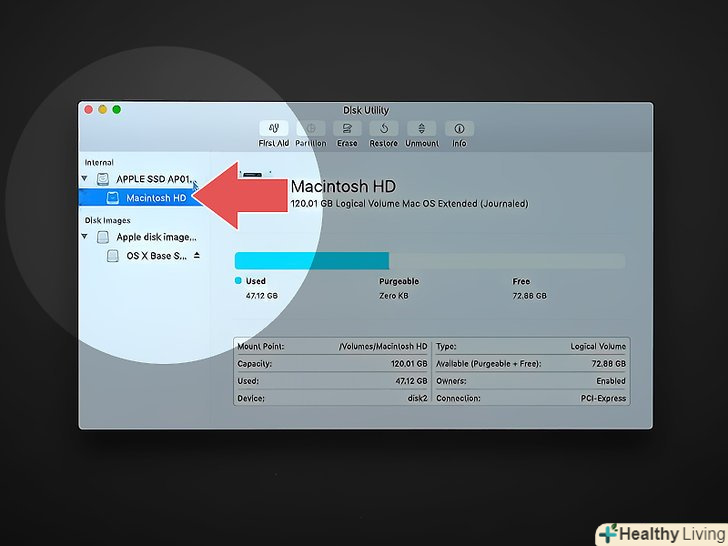Screen dimensions: 728x546
Task: Collapse the APPLE SSD AP01 disclosure triangle
Action: pos(84,178)
